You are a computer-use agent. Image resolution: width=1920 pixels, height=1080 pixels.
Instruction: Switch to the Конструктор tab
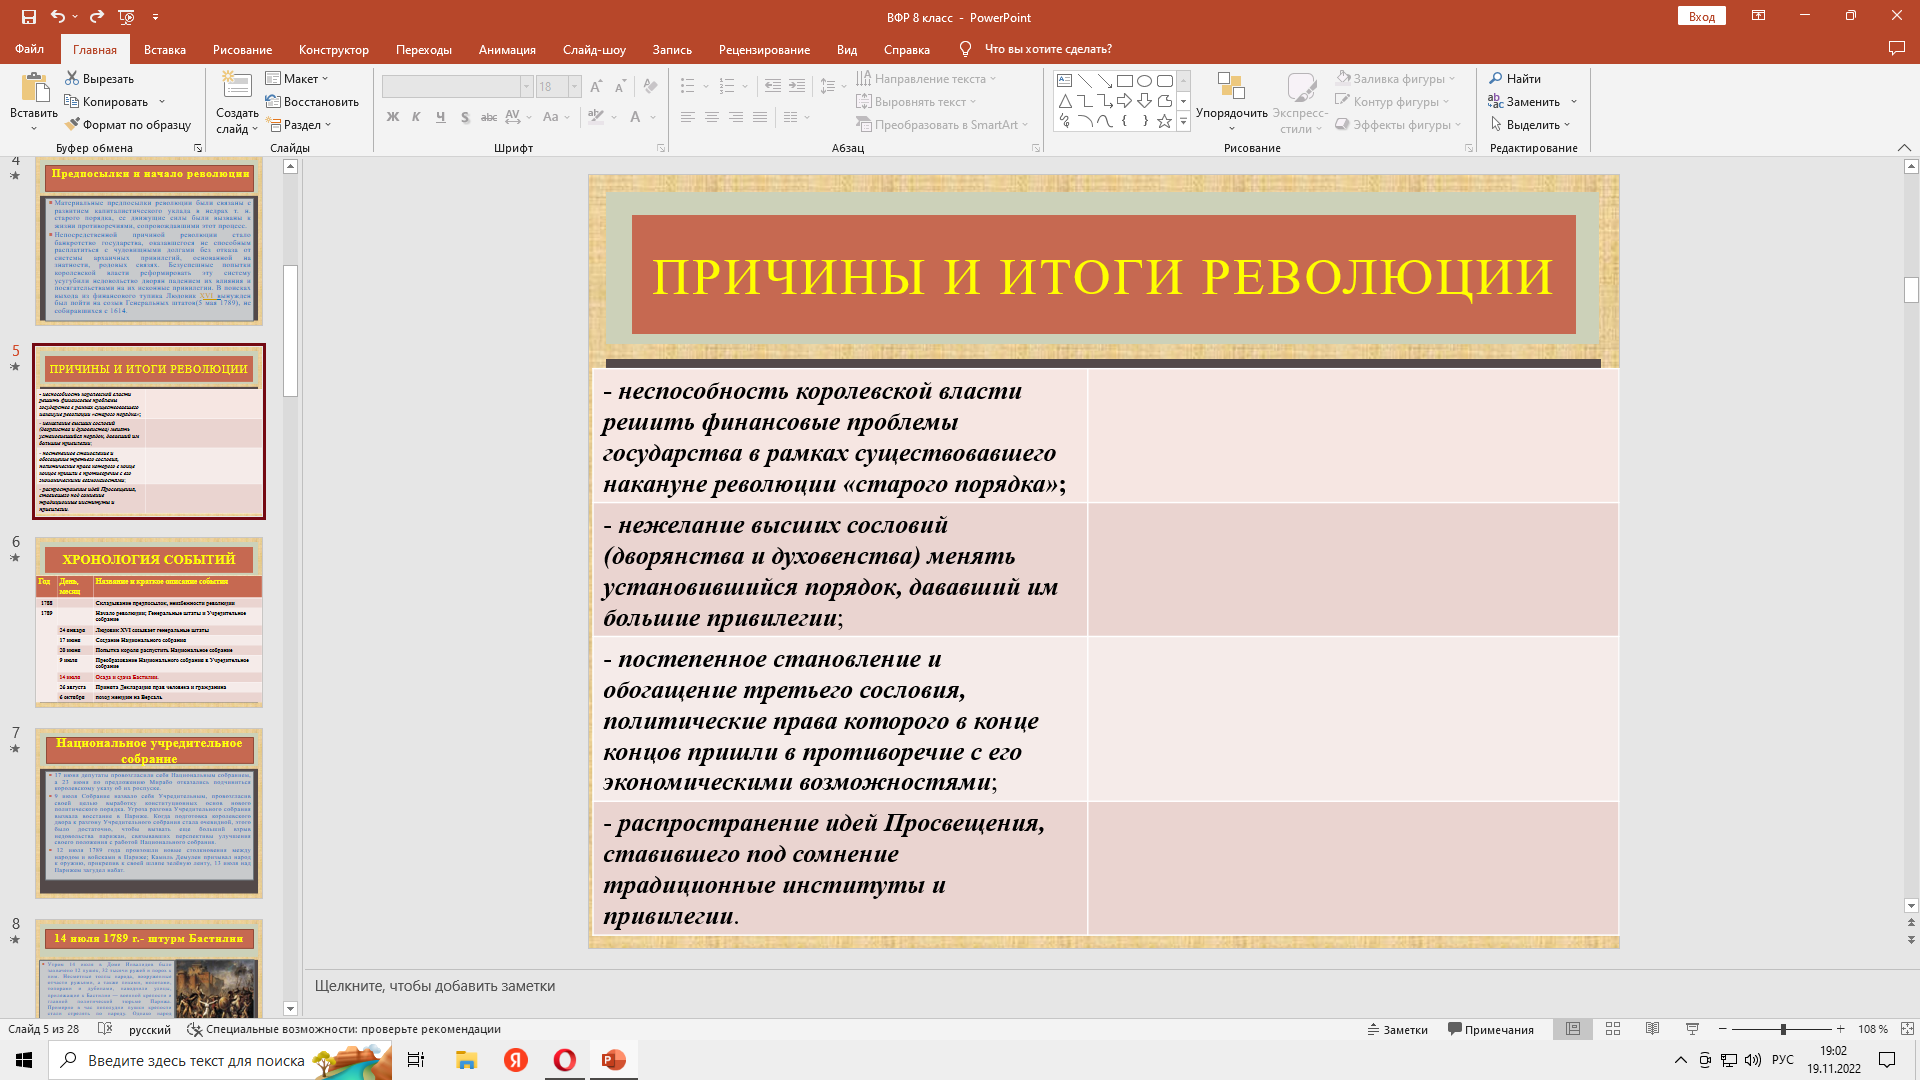coord(334,49)
